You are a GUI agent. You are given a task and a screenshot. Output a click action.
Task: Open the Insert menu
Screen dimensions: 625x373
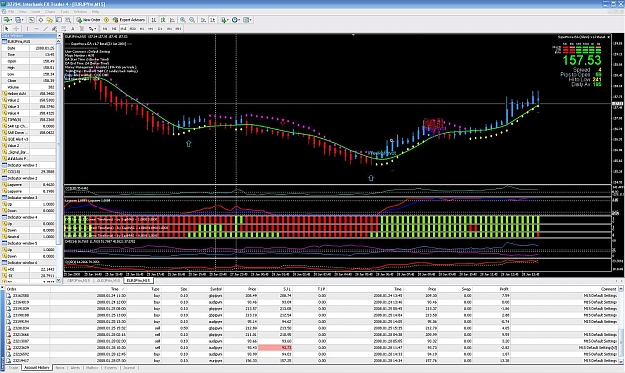[x=35, y=12]
